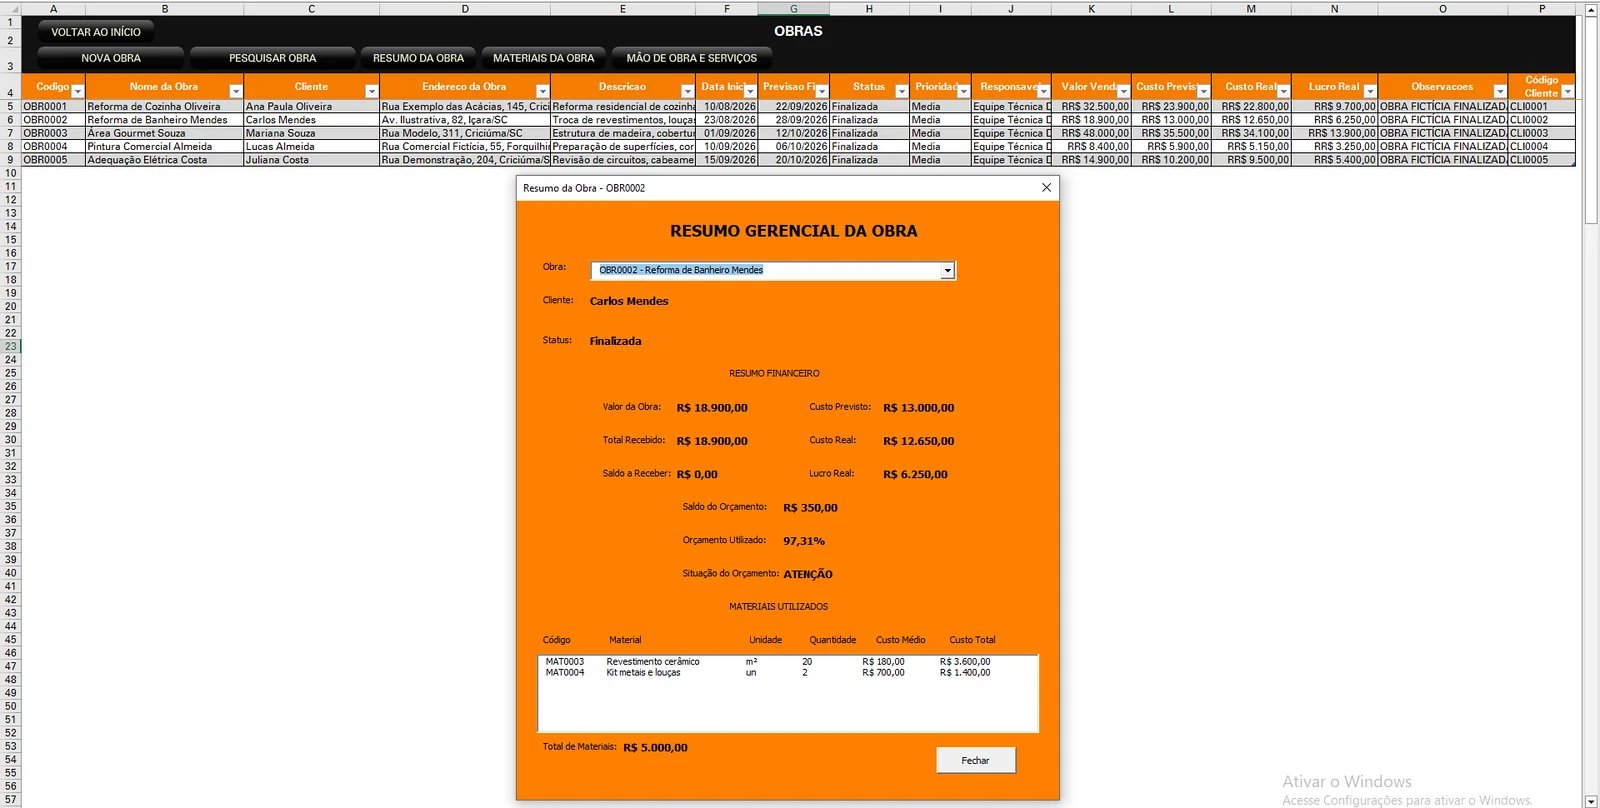Open MATERIAIS DA OBRA
Image resolution: width=1600 pixels, height=808 pixels.
[543, 58]
